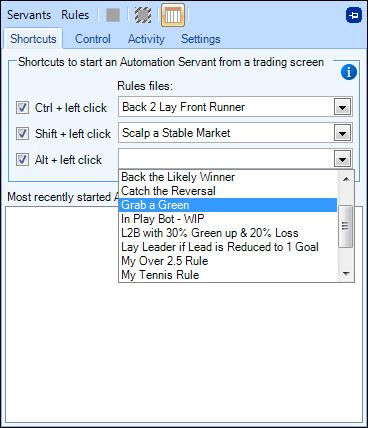Open the blue info icon
This screenshot has width=368, height=428.
349,72
